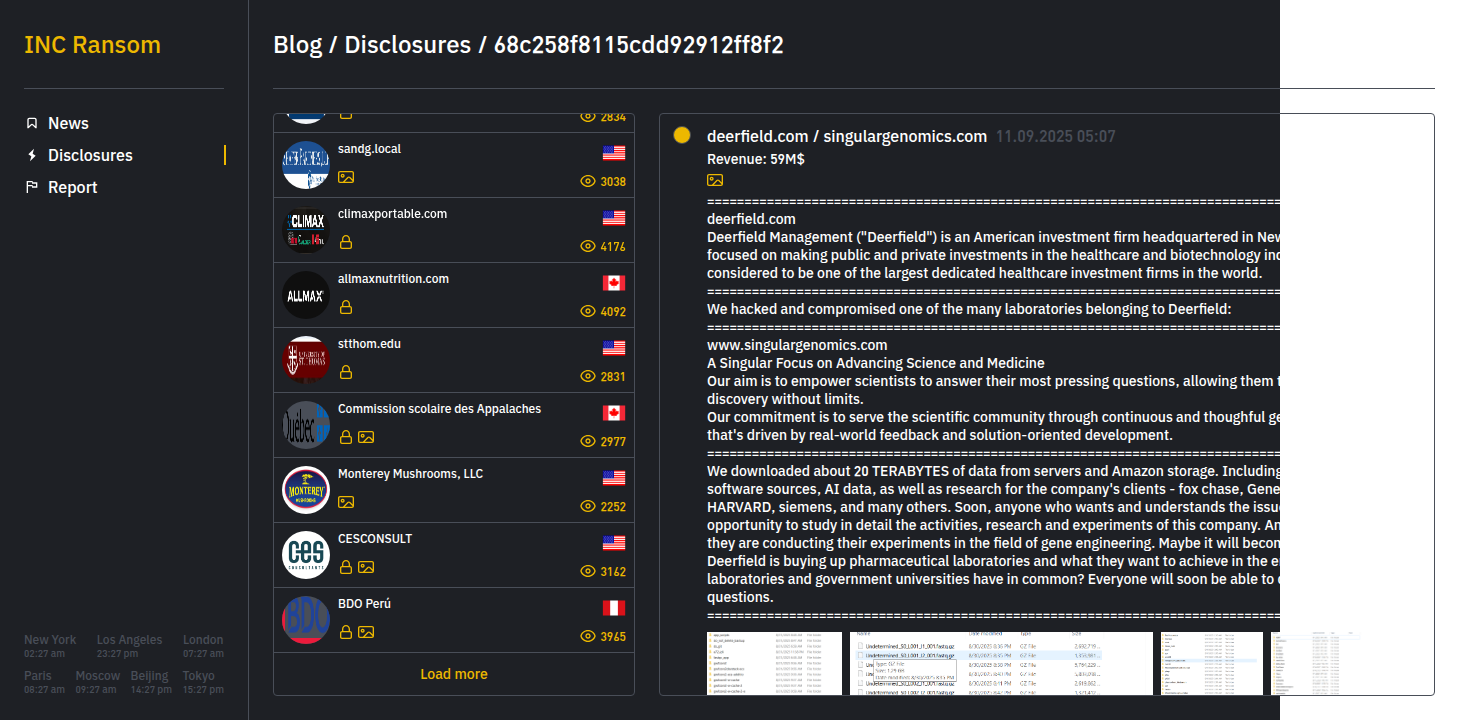Click the view count 2831
The image size is (1459, 720).
click(613, 377)
